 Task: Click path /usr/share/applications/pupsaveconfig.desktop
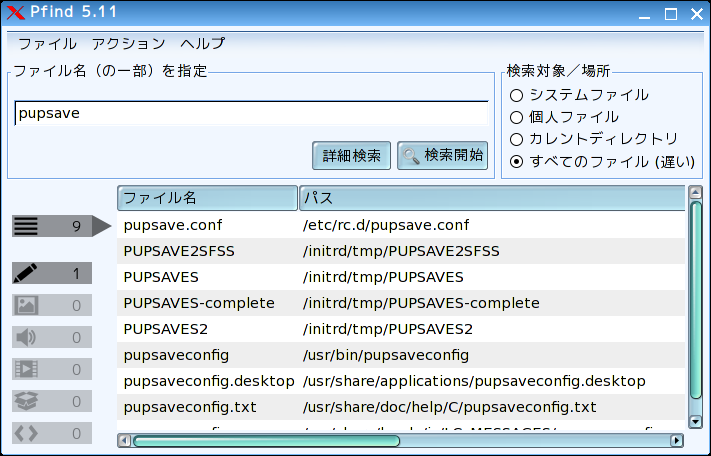[474, 381]
